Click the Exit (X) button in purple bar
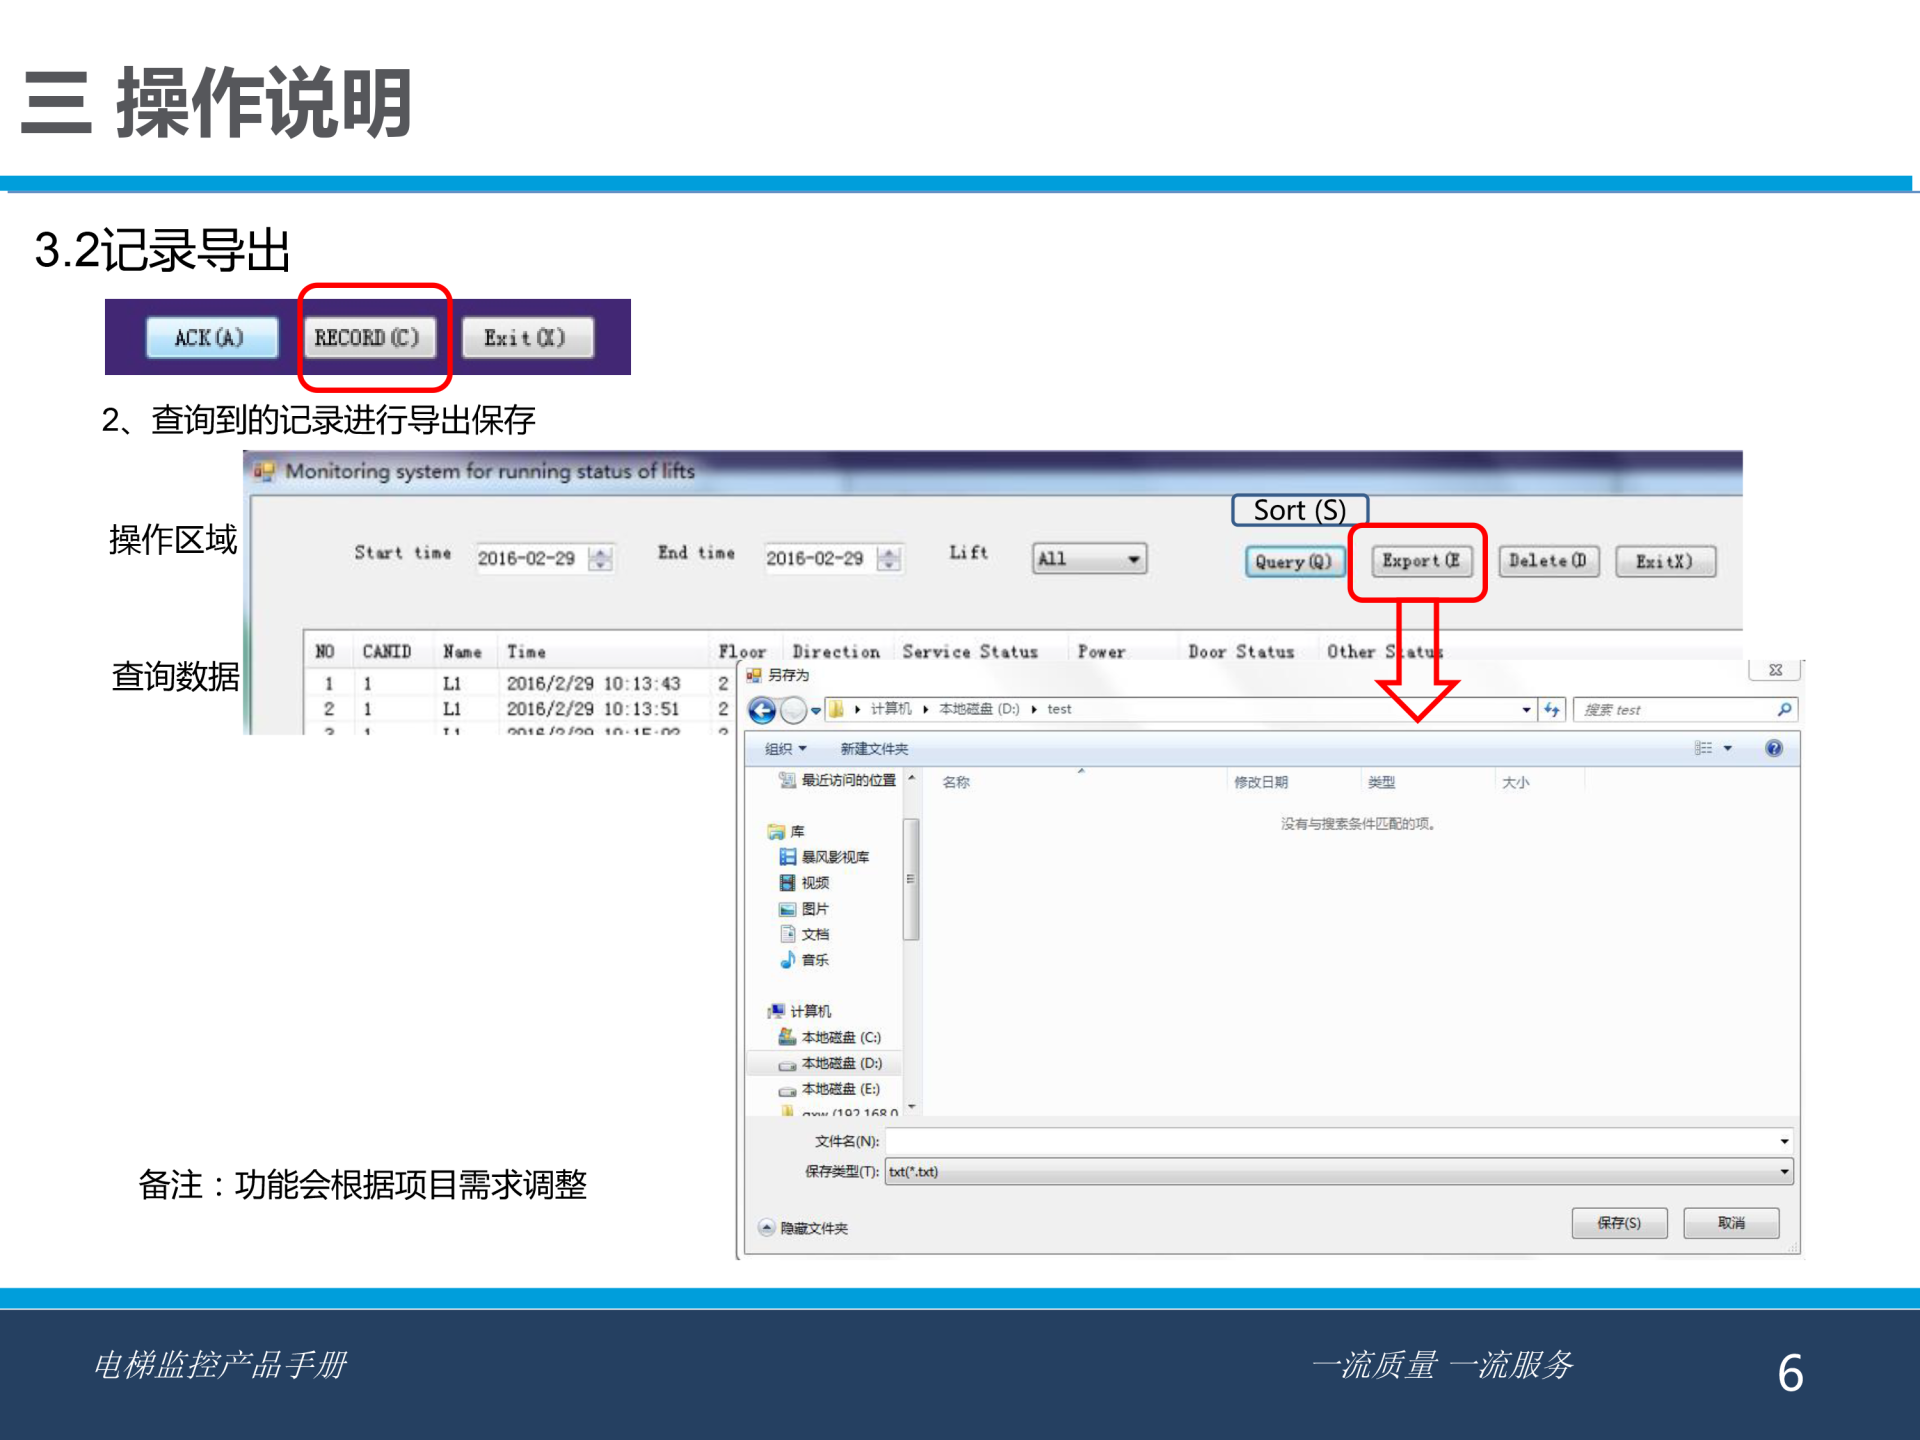Image resolution: width=1920 pixels, height=1440 pixels. click(526, 338)
